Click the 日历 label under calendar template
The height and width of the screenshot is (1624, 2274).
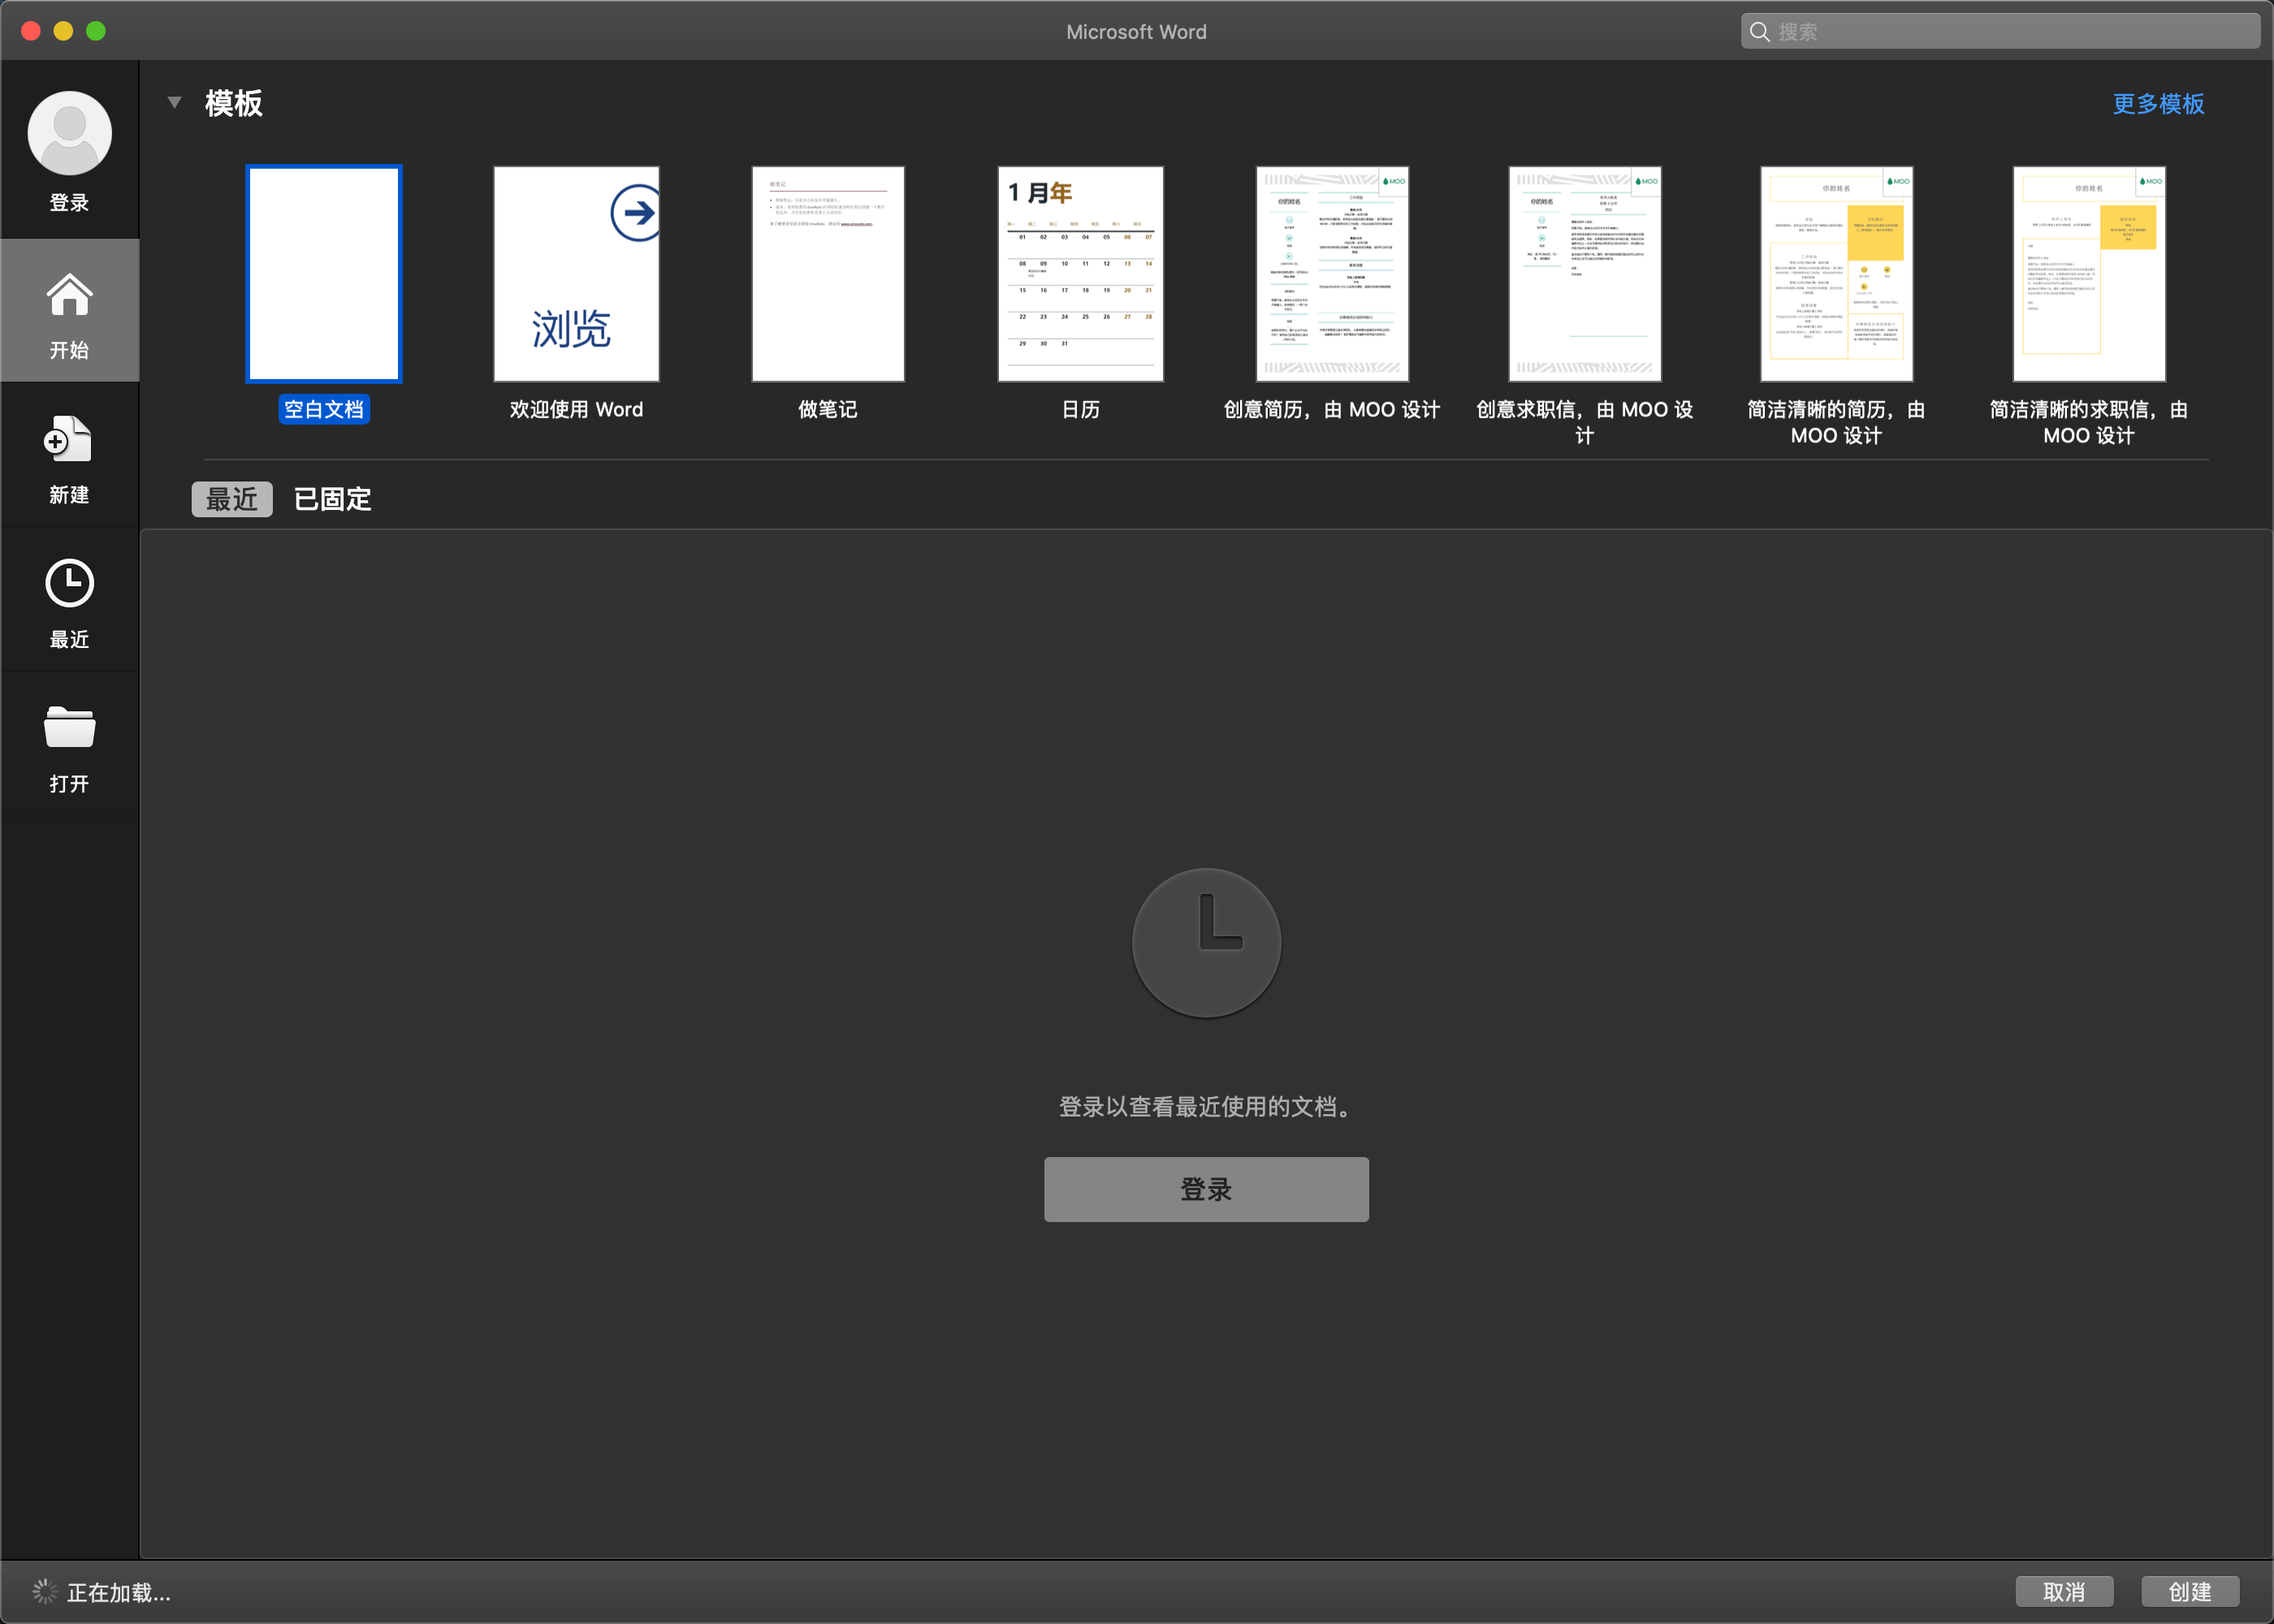coord(1080,409)
